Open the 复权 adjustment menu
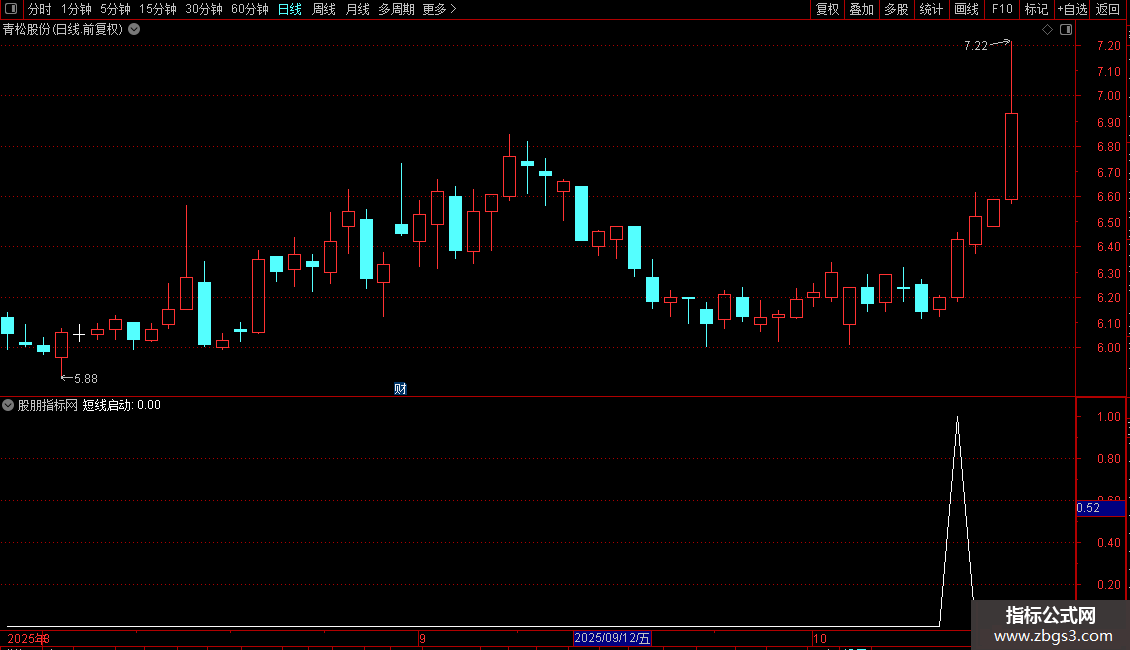The height and width of the screenshot is (650, 1130). point(827,9)
